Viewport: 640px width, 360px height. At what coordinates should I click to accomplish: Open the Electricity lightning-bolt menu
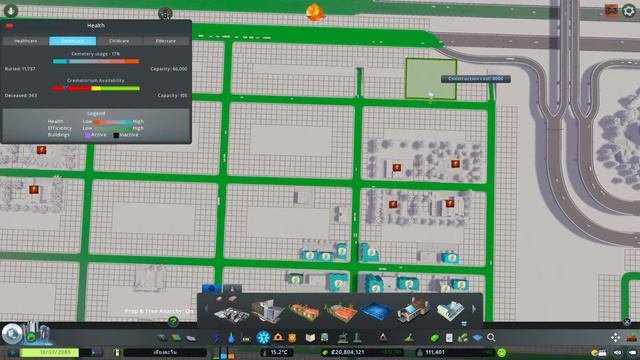pos(217,338)
